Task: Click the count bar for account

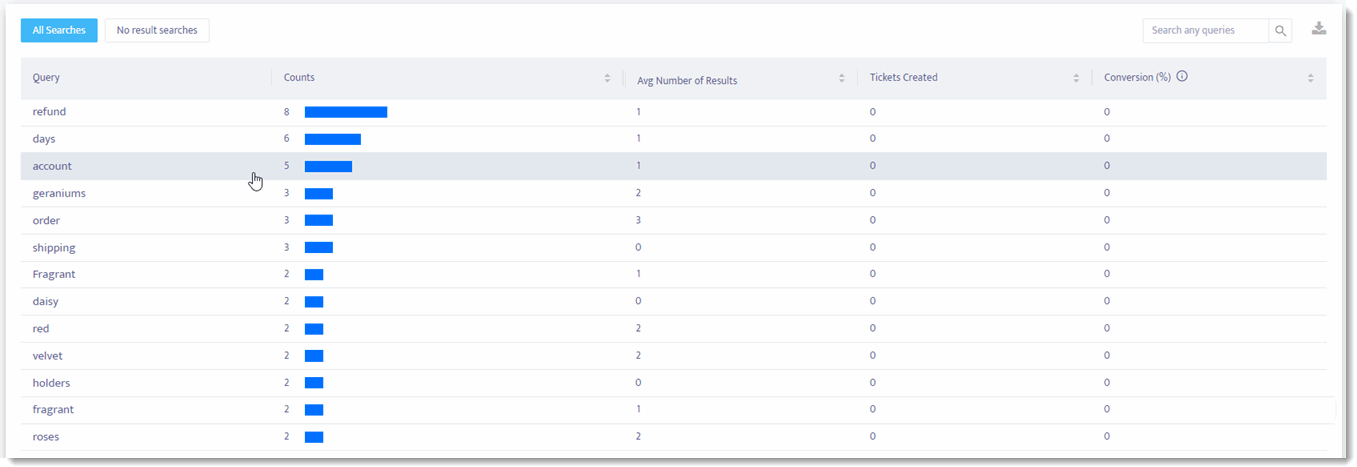Action: point(328,166)
